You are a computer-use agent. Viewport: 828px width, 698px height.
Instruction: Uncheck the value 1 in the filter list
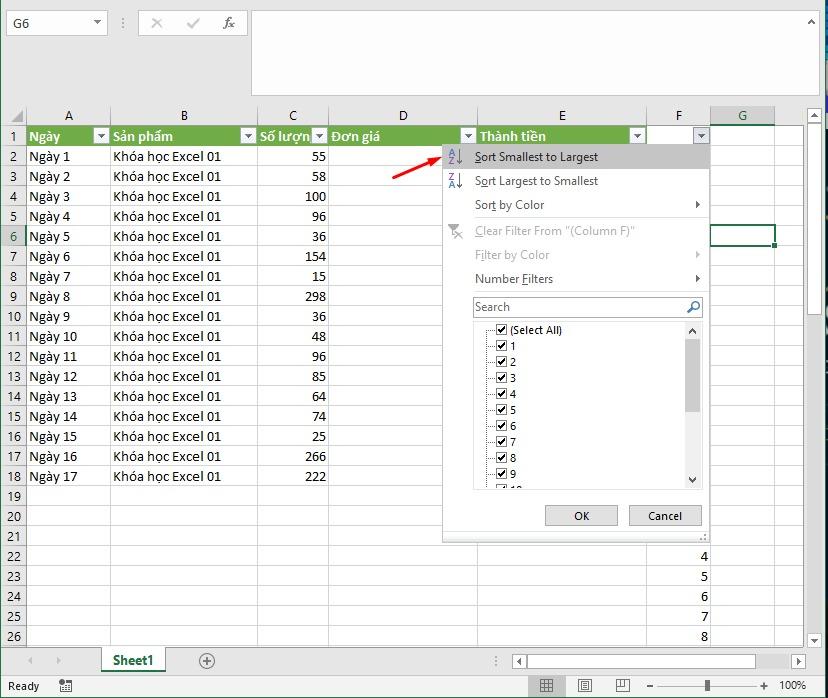coord(501,345)
